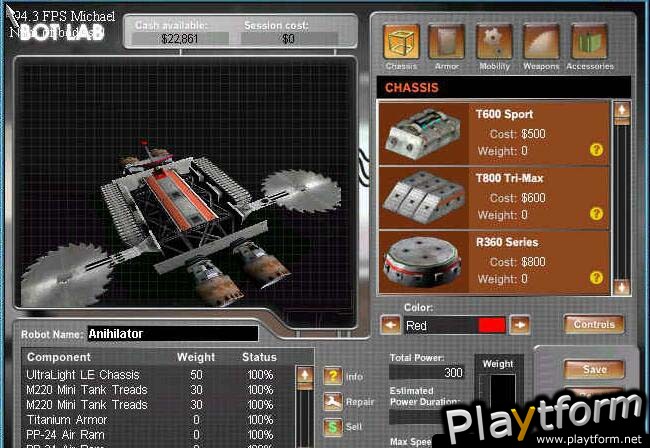
Task: Click the yellow Info question mark icon
Action: (x=333, y=376)
